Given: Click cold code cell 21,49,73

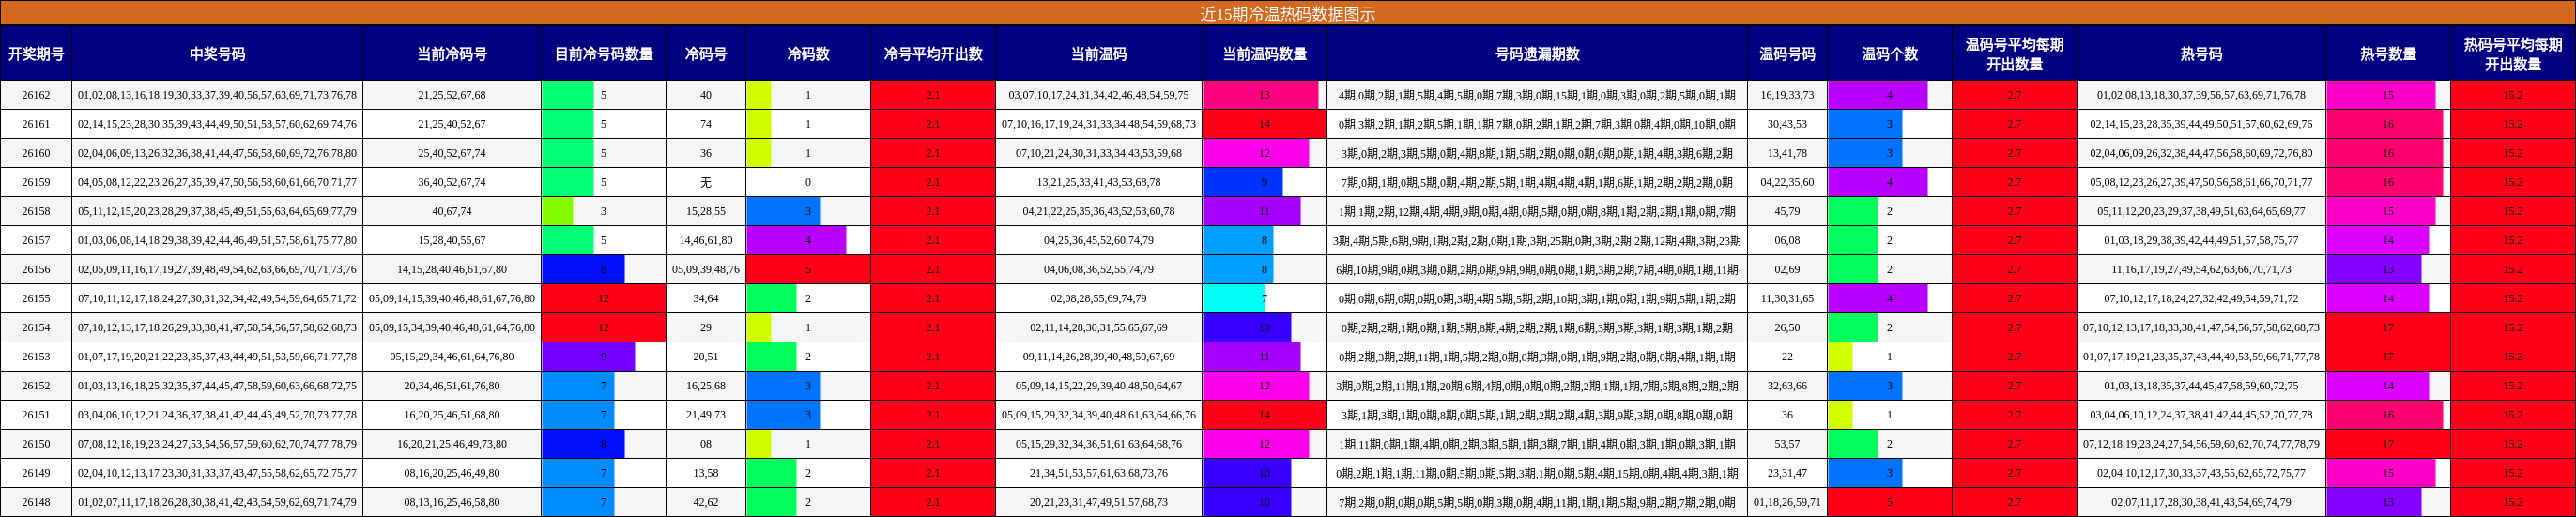Looking at the screenshot, I should pos(706,414).
